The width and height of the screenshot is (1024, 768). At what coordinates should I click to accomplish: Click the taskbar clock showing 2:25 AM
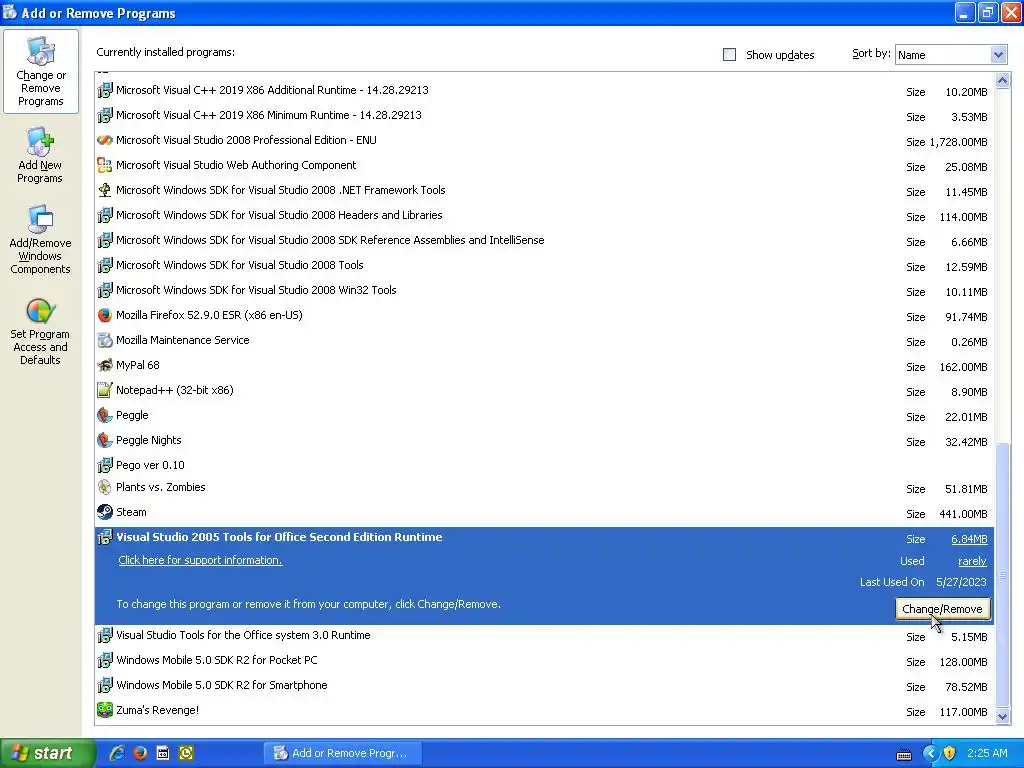(x=987, y=753)
